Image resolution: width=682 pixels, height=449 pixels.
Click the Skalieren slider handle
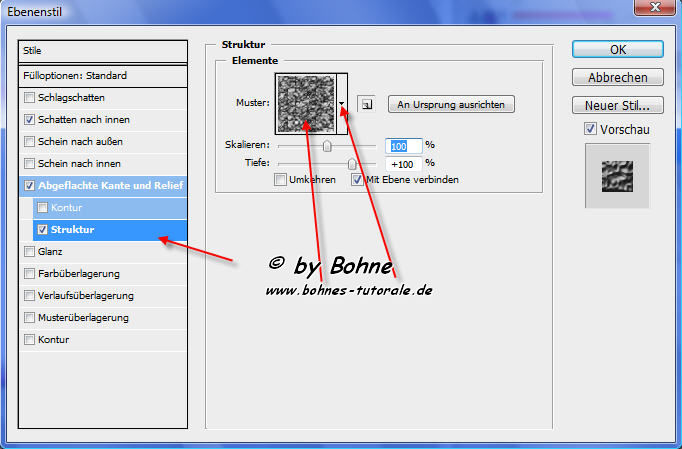[x=327, y=145]
